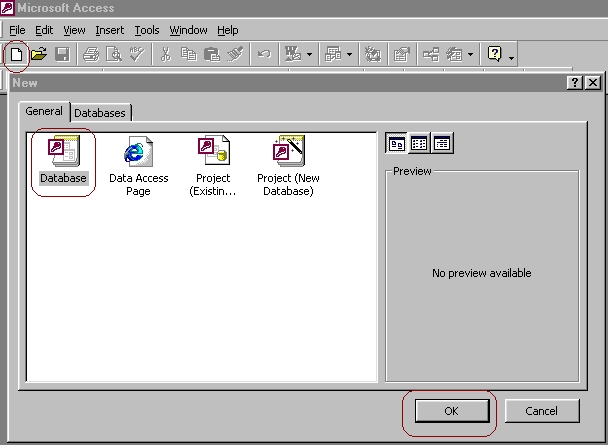Open the Window menu

188,30
